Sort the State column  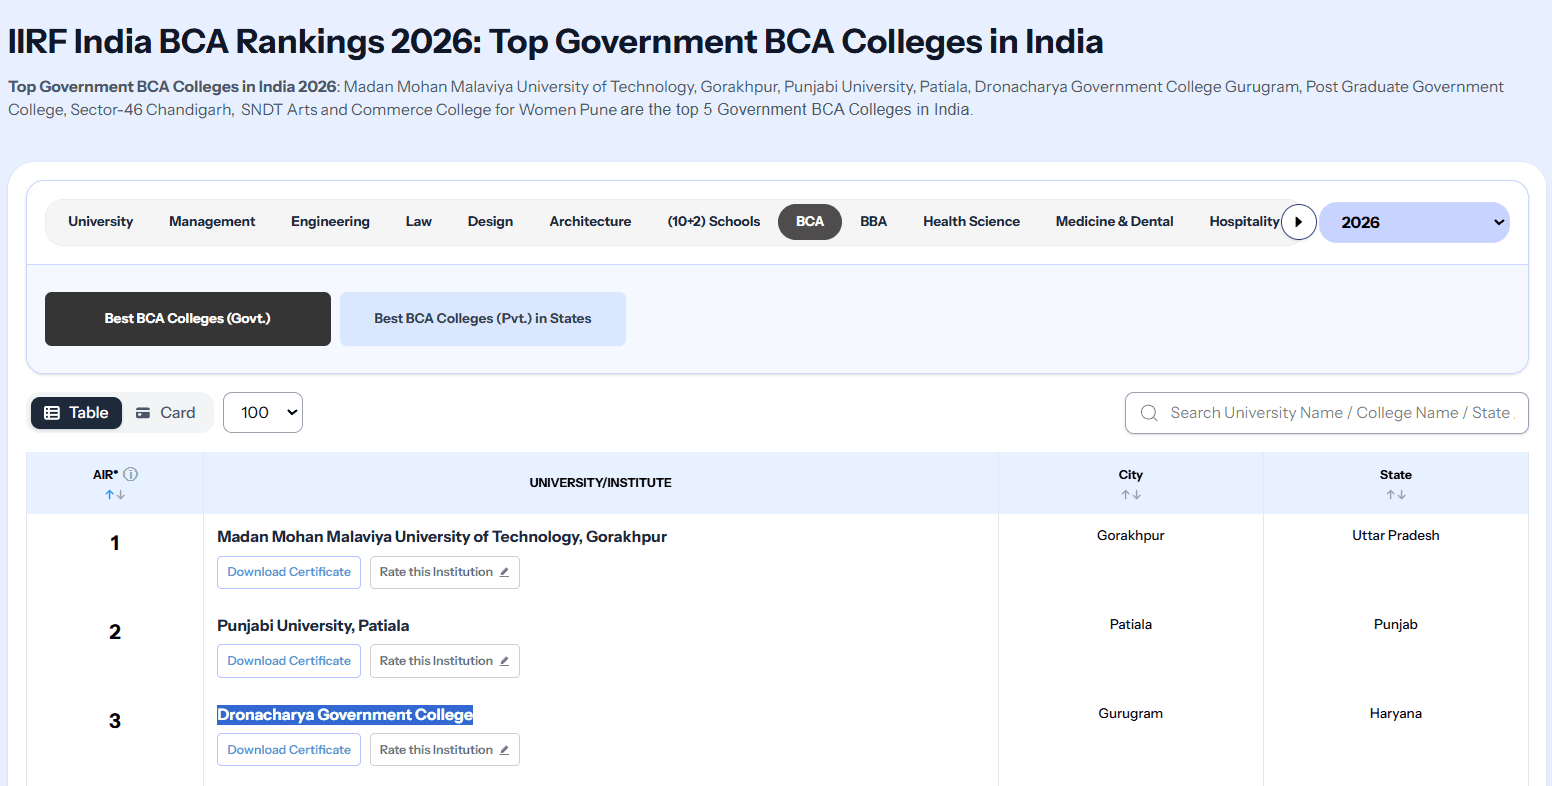tap(1396, 495)
